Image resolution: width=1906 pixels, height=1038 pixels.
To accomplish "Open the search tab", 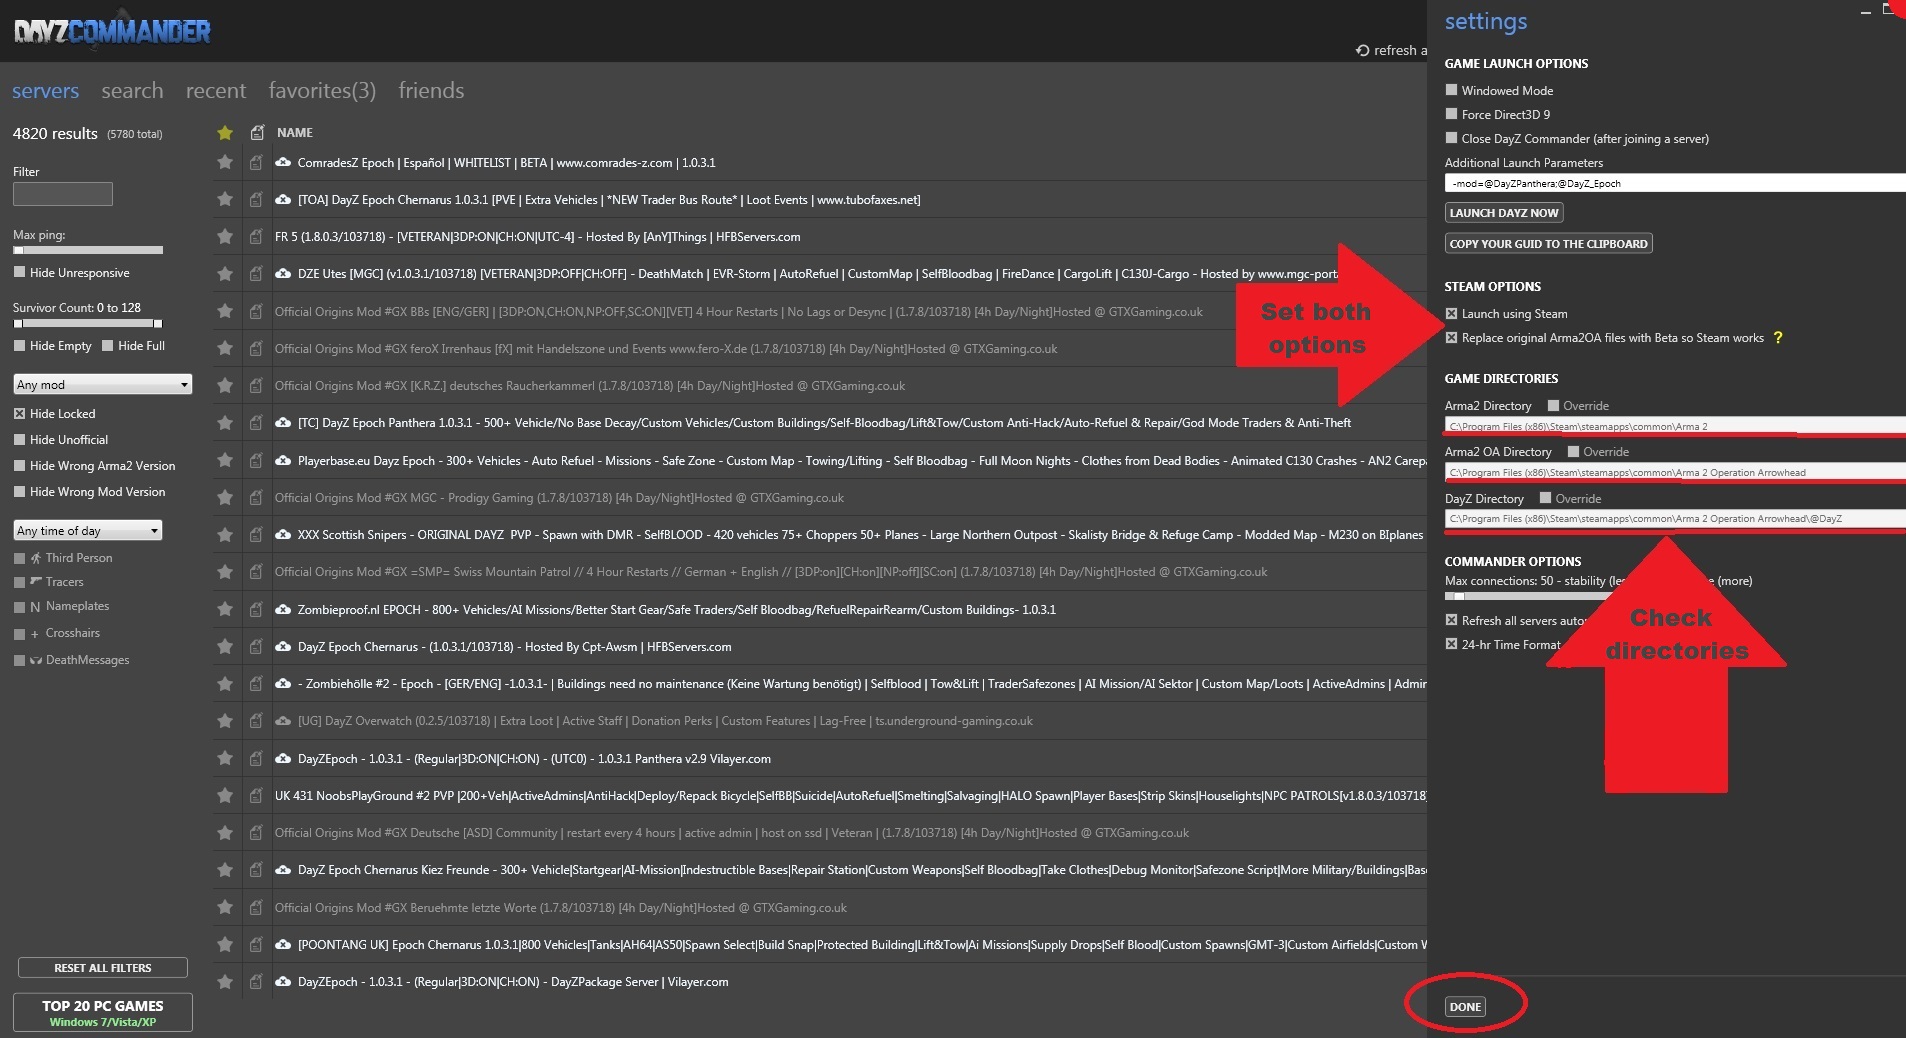I will pos(132,90).
